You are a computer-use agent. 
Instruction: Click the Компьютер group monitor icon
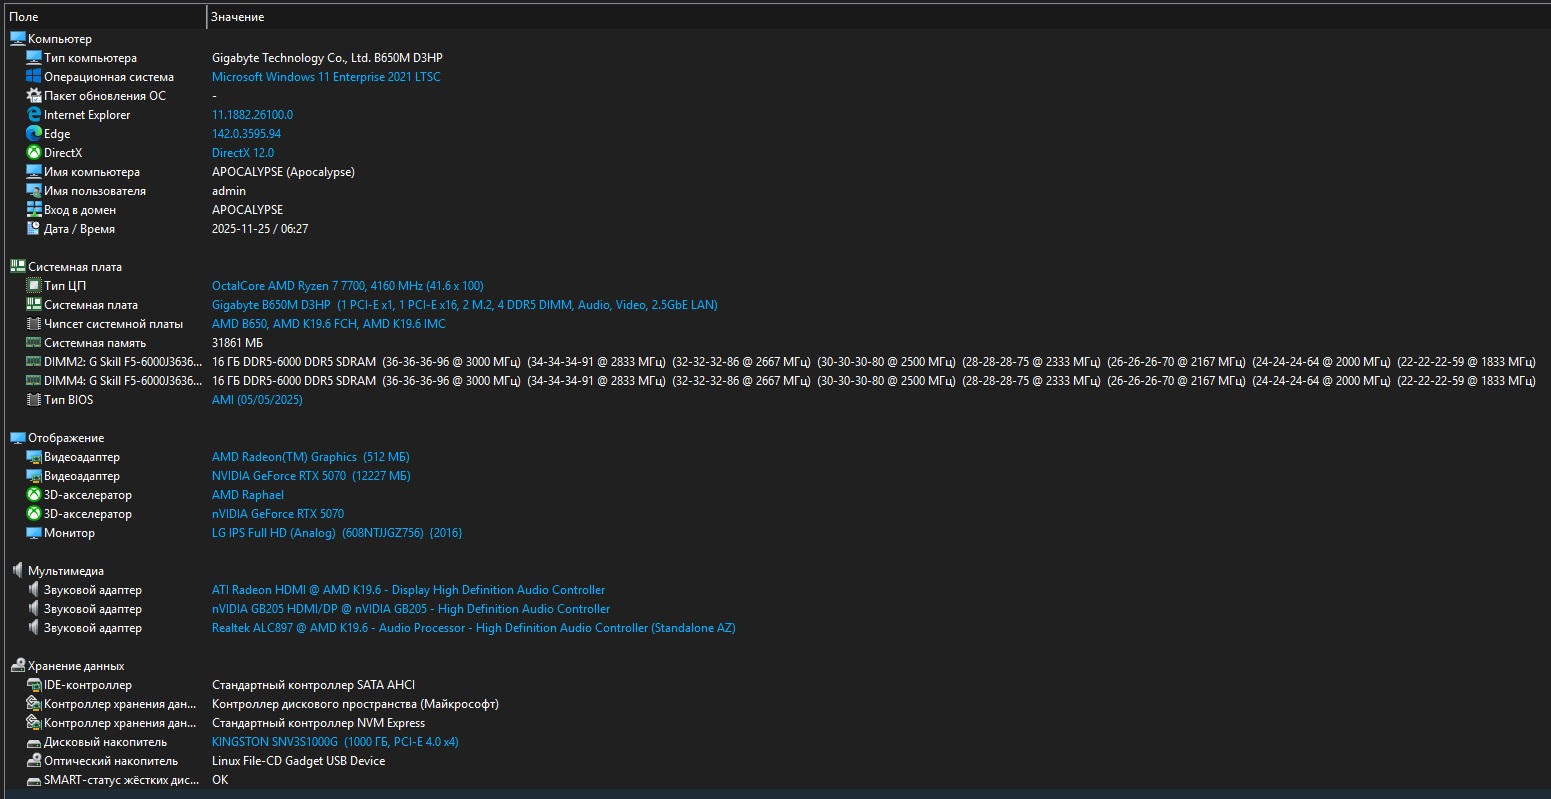(x=17, y=39)
